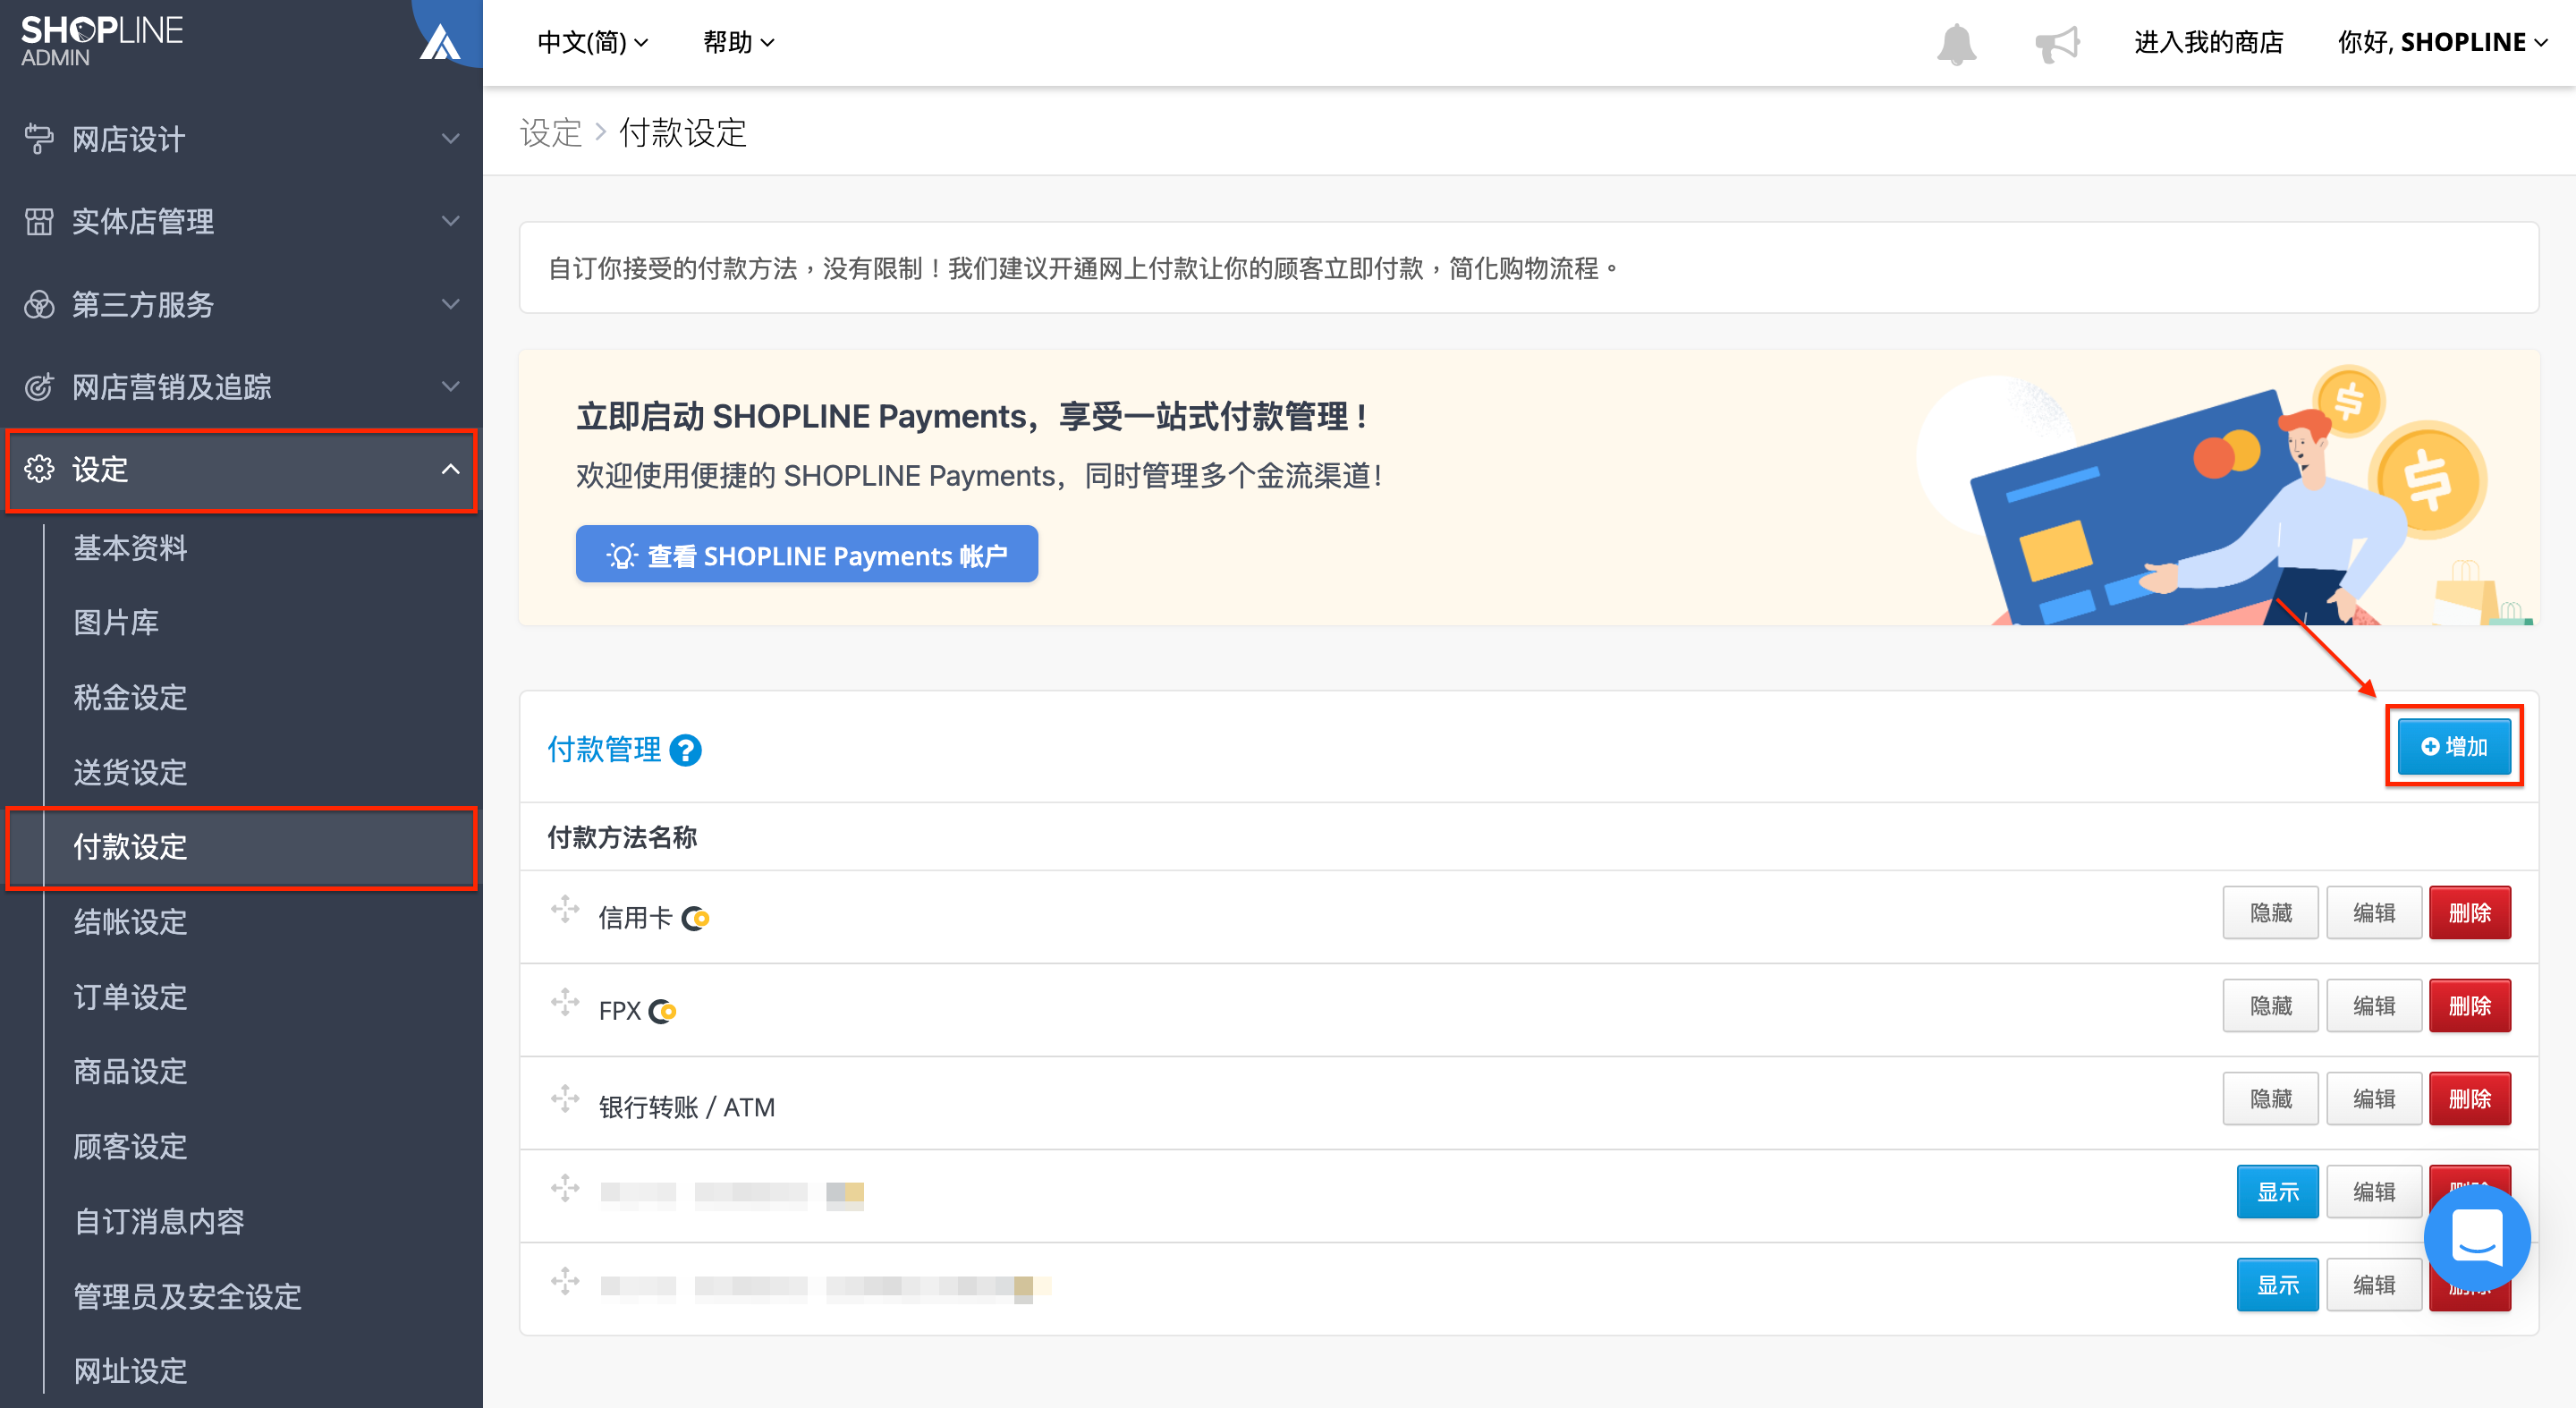The width and height of the screenshot is (2576, 1408).
Task: Click the help question mark beside 付款管理
Action: pos(685,749)
